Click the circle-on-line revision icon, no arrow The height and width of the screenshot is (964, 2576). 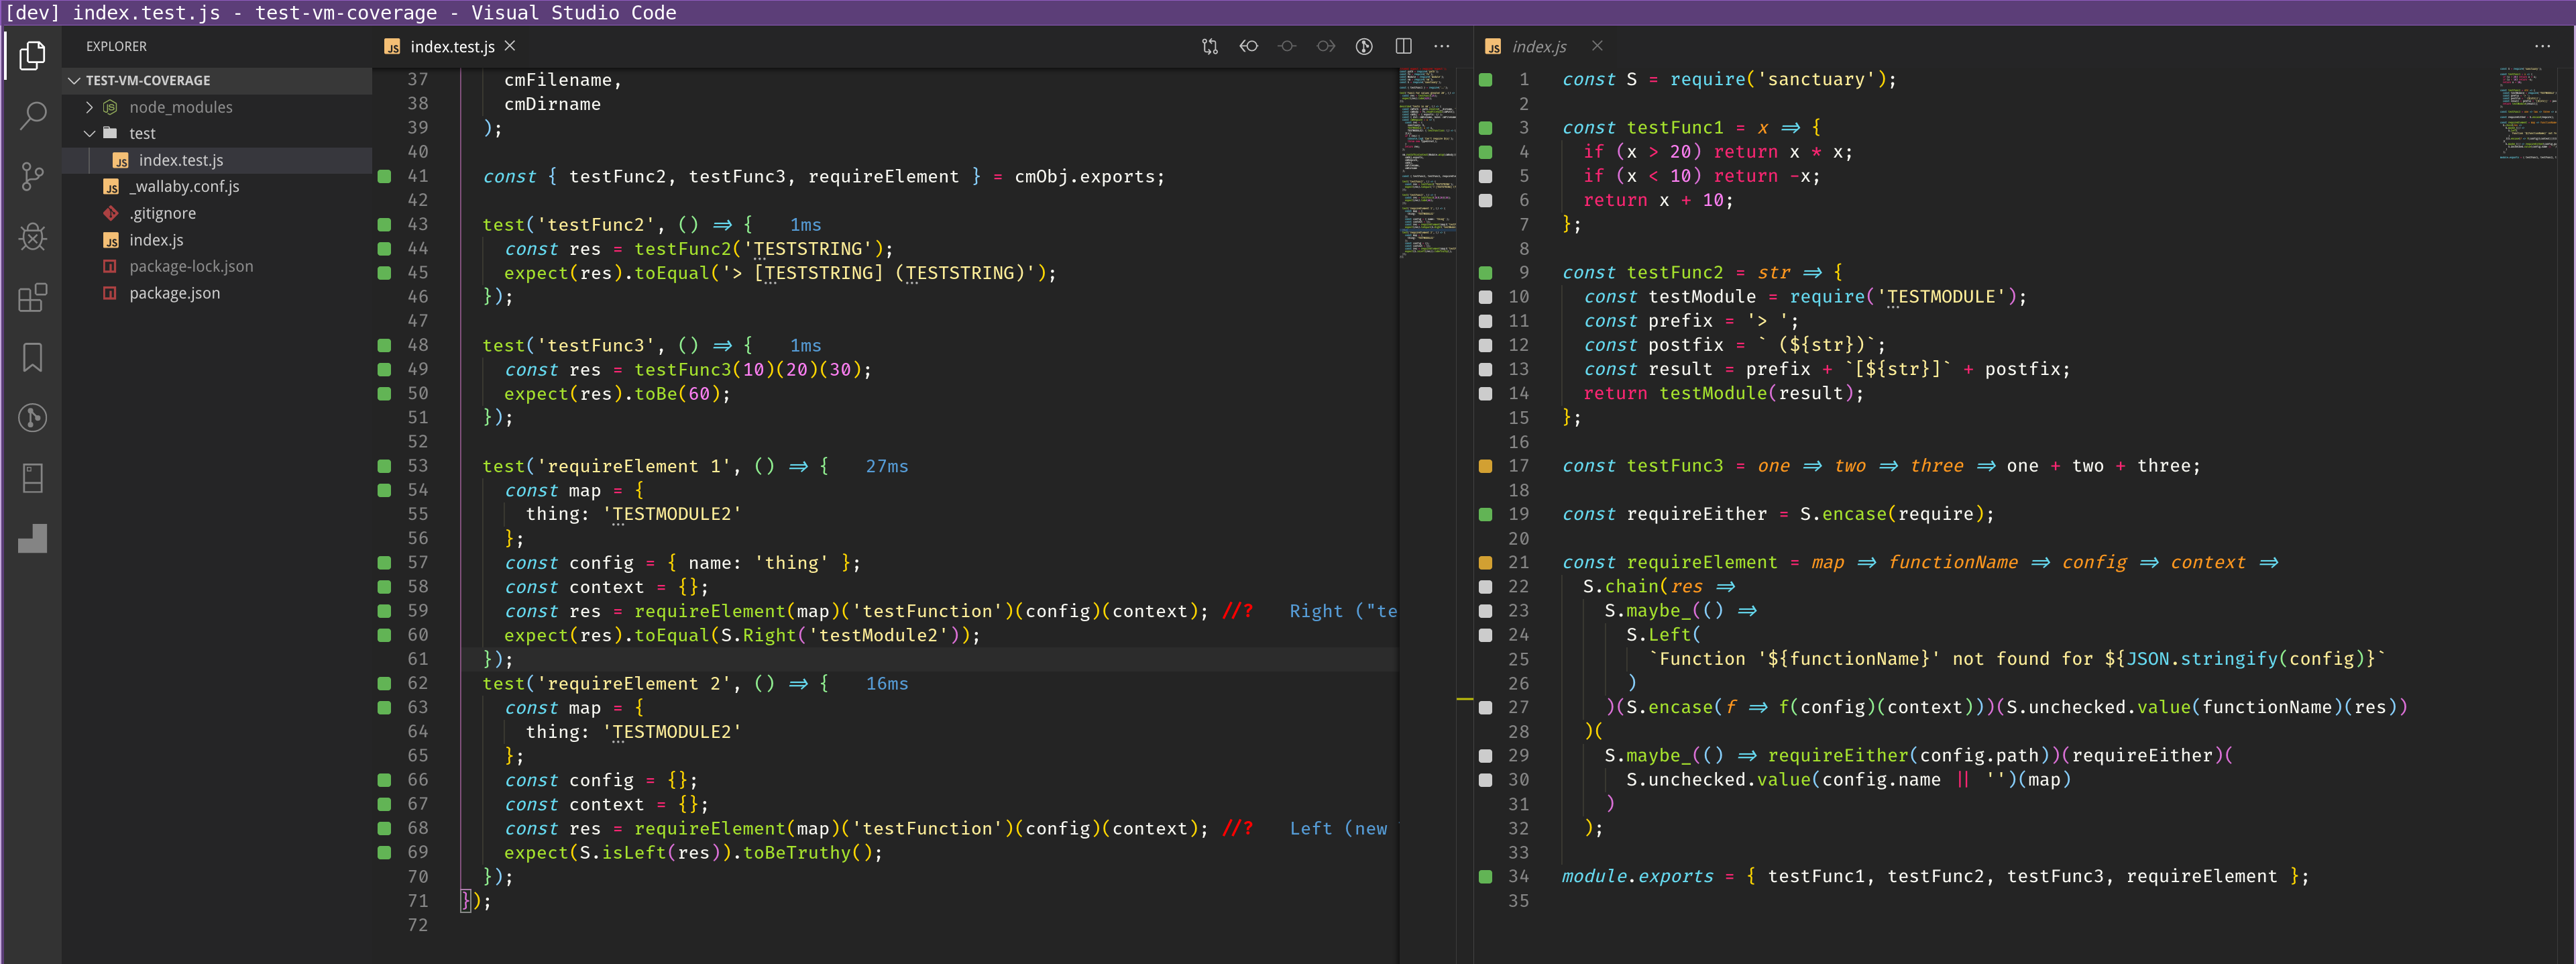click(x=1287, y=46)
